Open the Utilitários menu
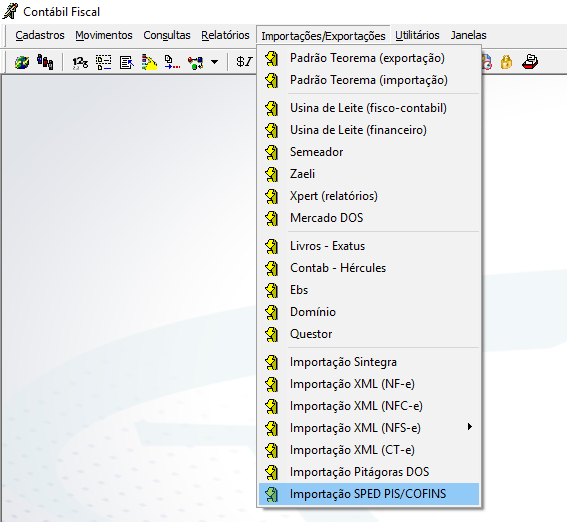 point(417,35)
